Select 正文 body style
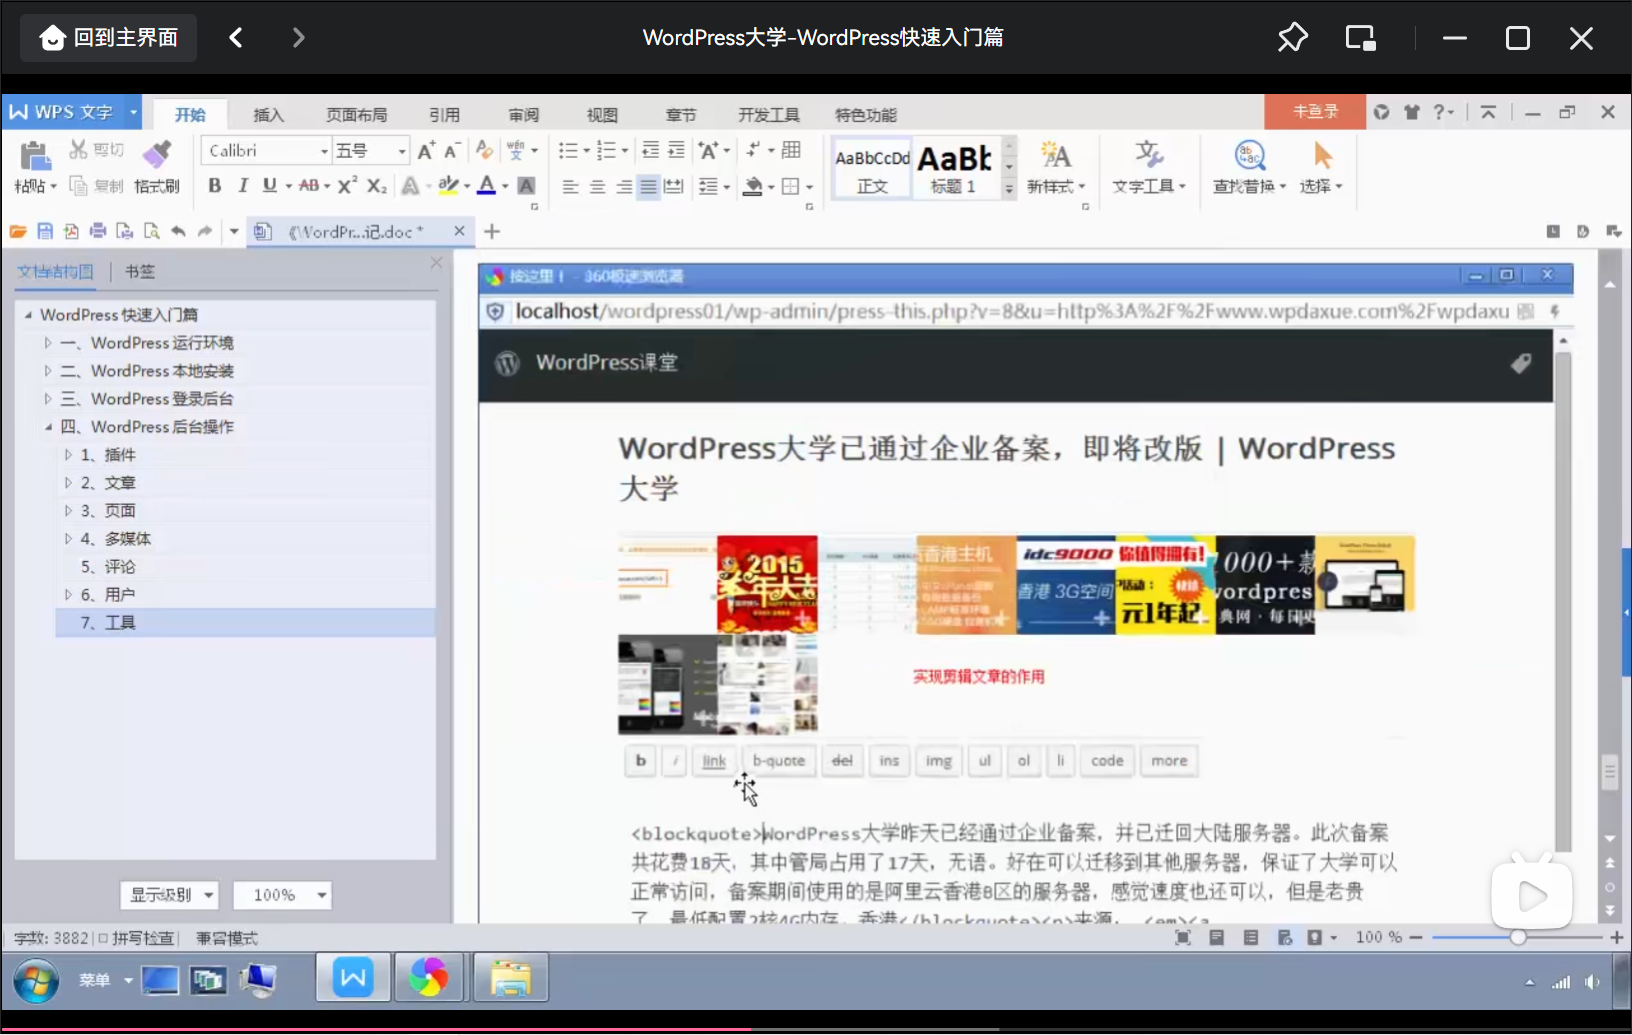This screenshot has width=1632, height=1035. pyautogui.click(x=872, y=168)
